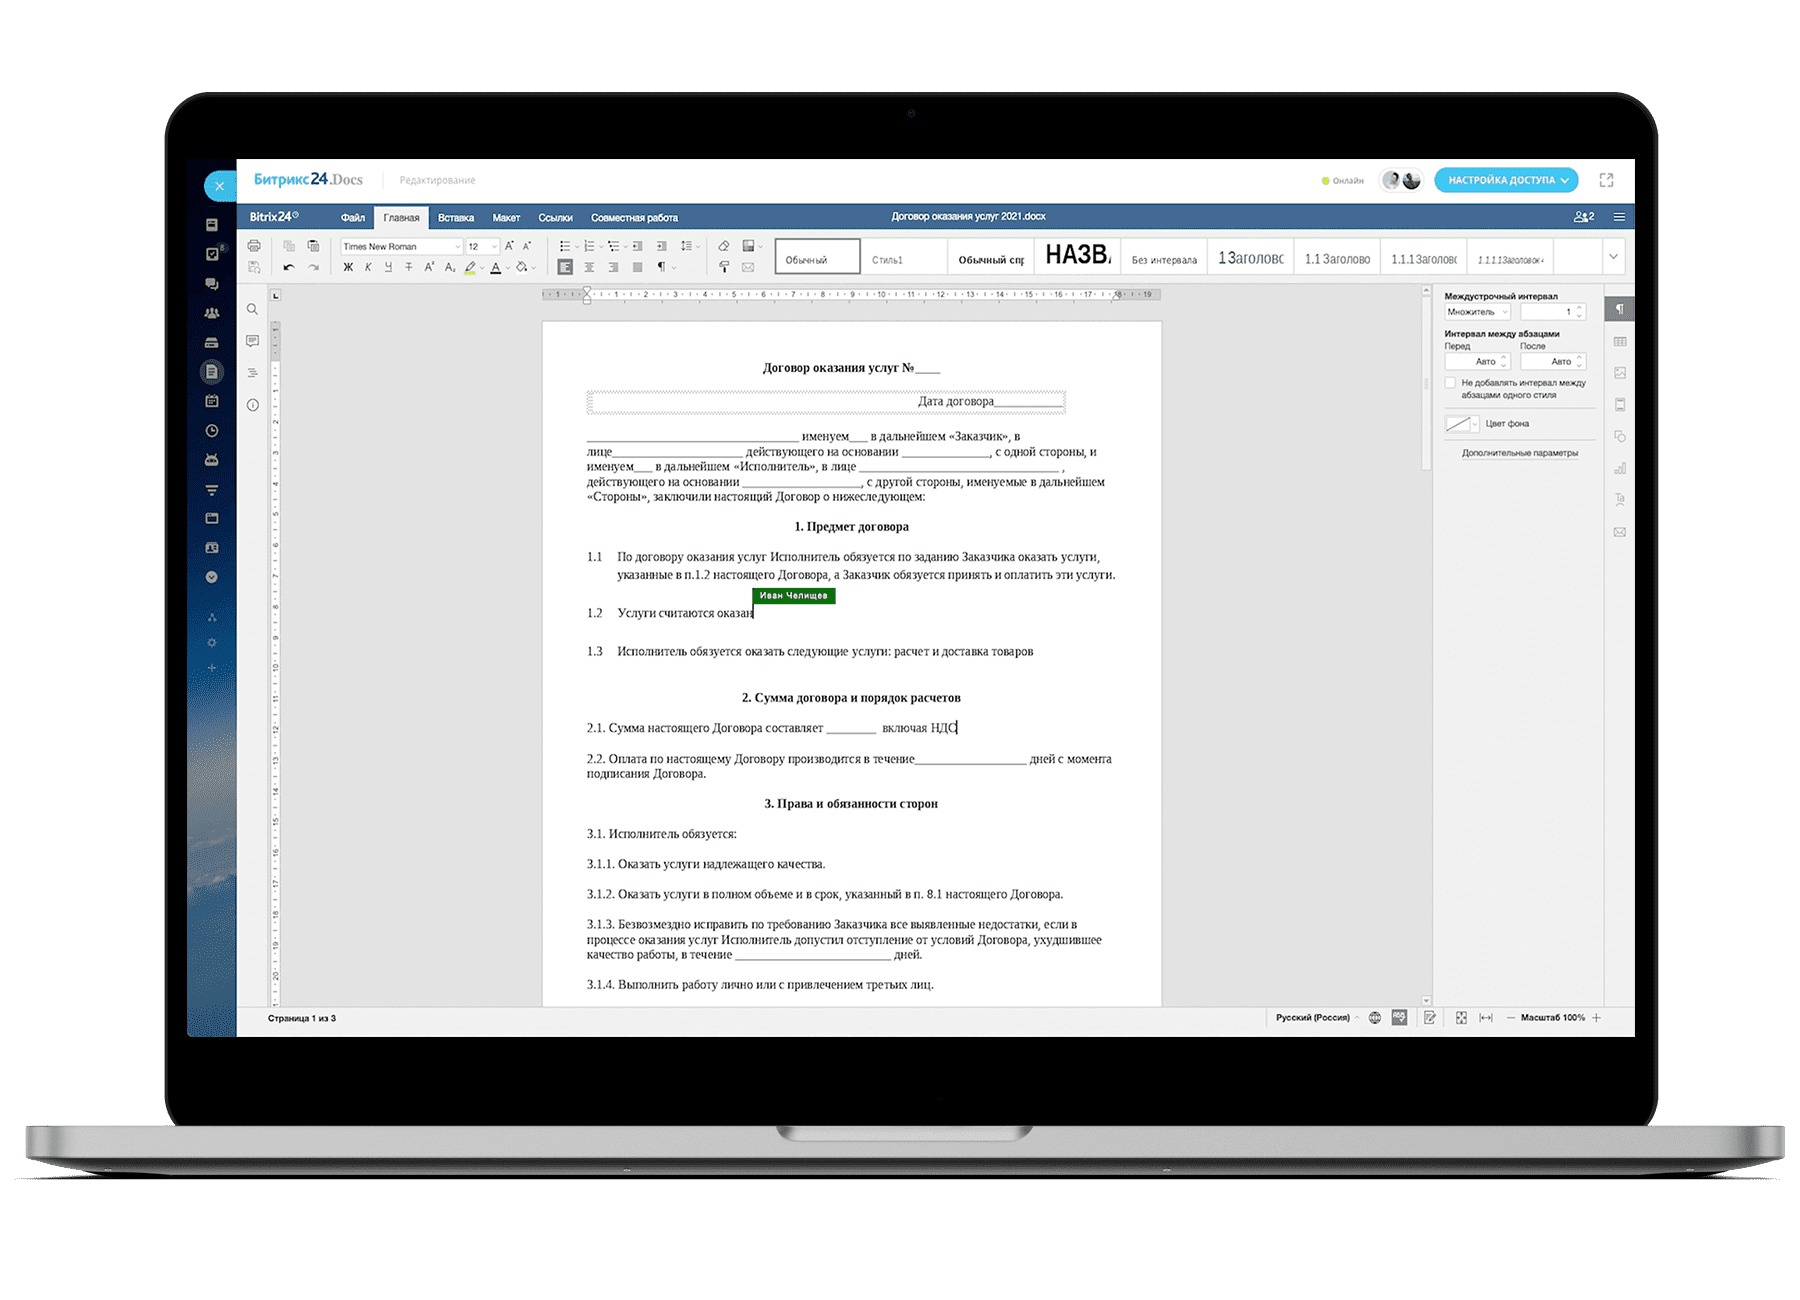Increase paragraph indent

click(x=661, y=246)
